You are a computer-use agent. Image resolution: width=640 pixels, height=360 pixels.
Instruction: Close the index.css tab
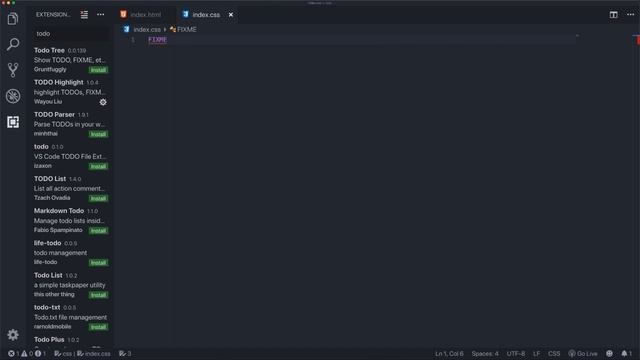tap(231, 15)
